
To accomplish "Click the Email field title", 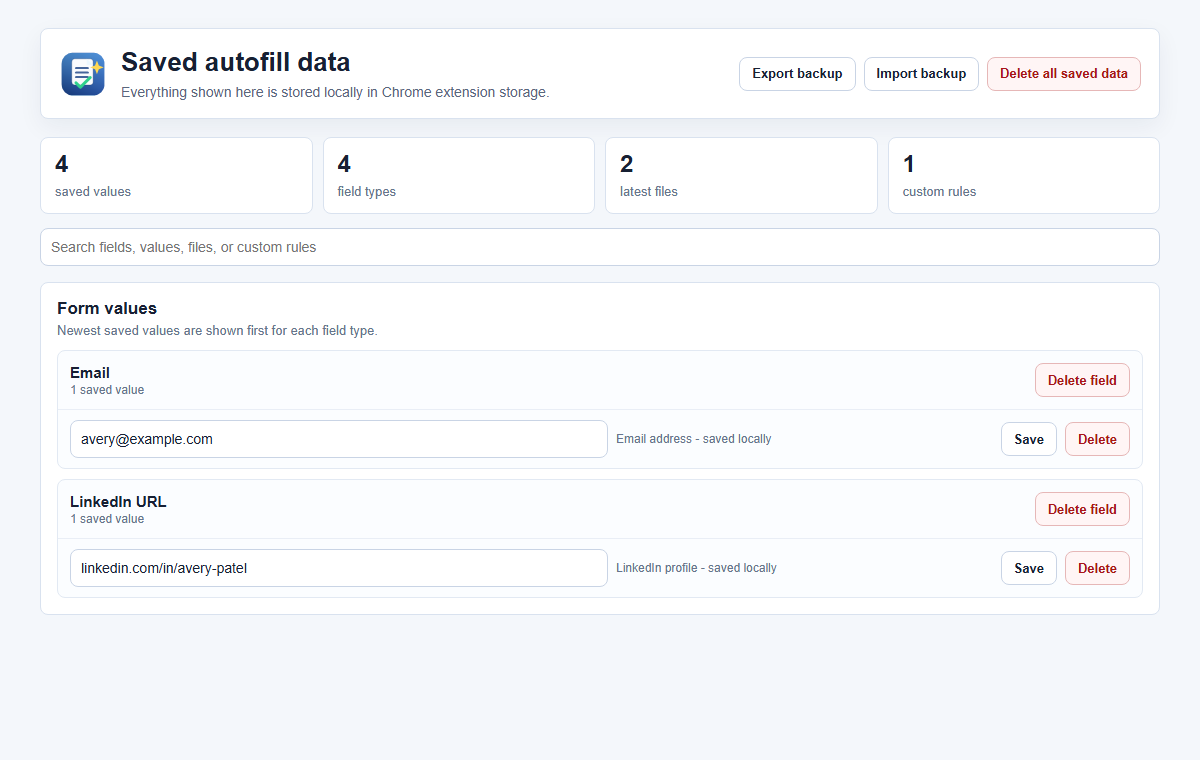I will tap(90, 373).
